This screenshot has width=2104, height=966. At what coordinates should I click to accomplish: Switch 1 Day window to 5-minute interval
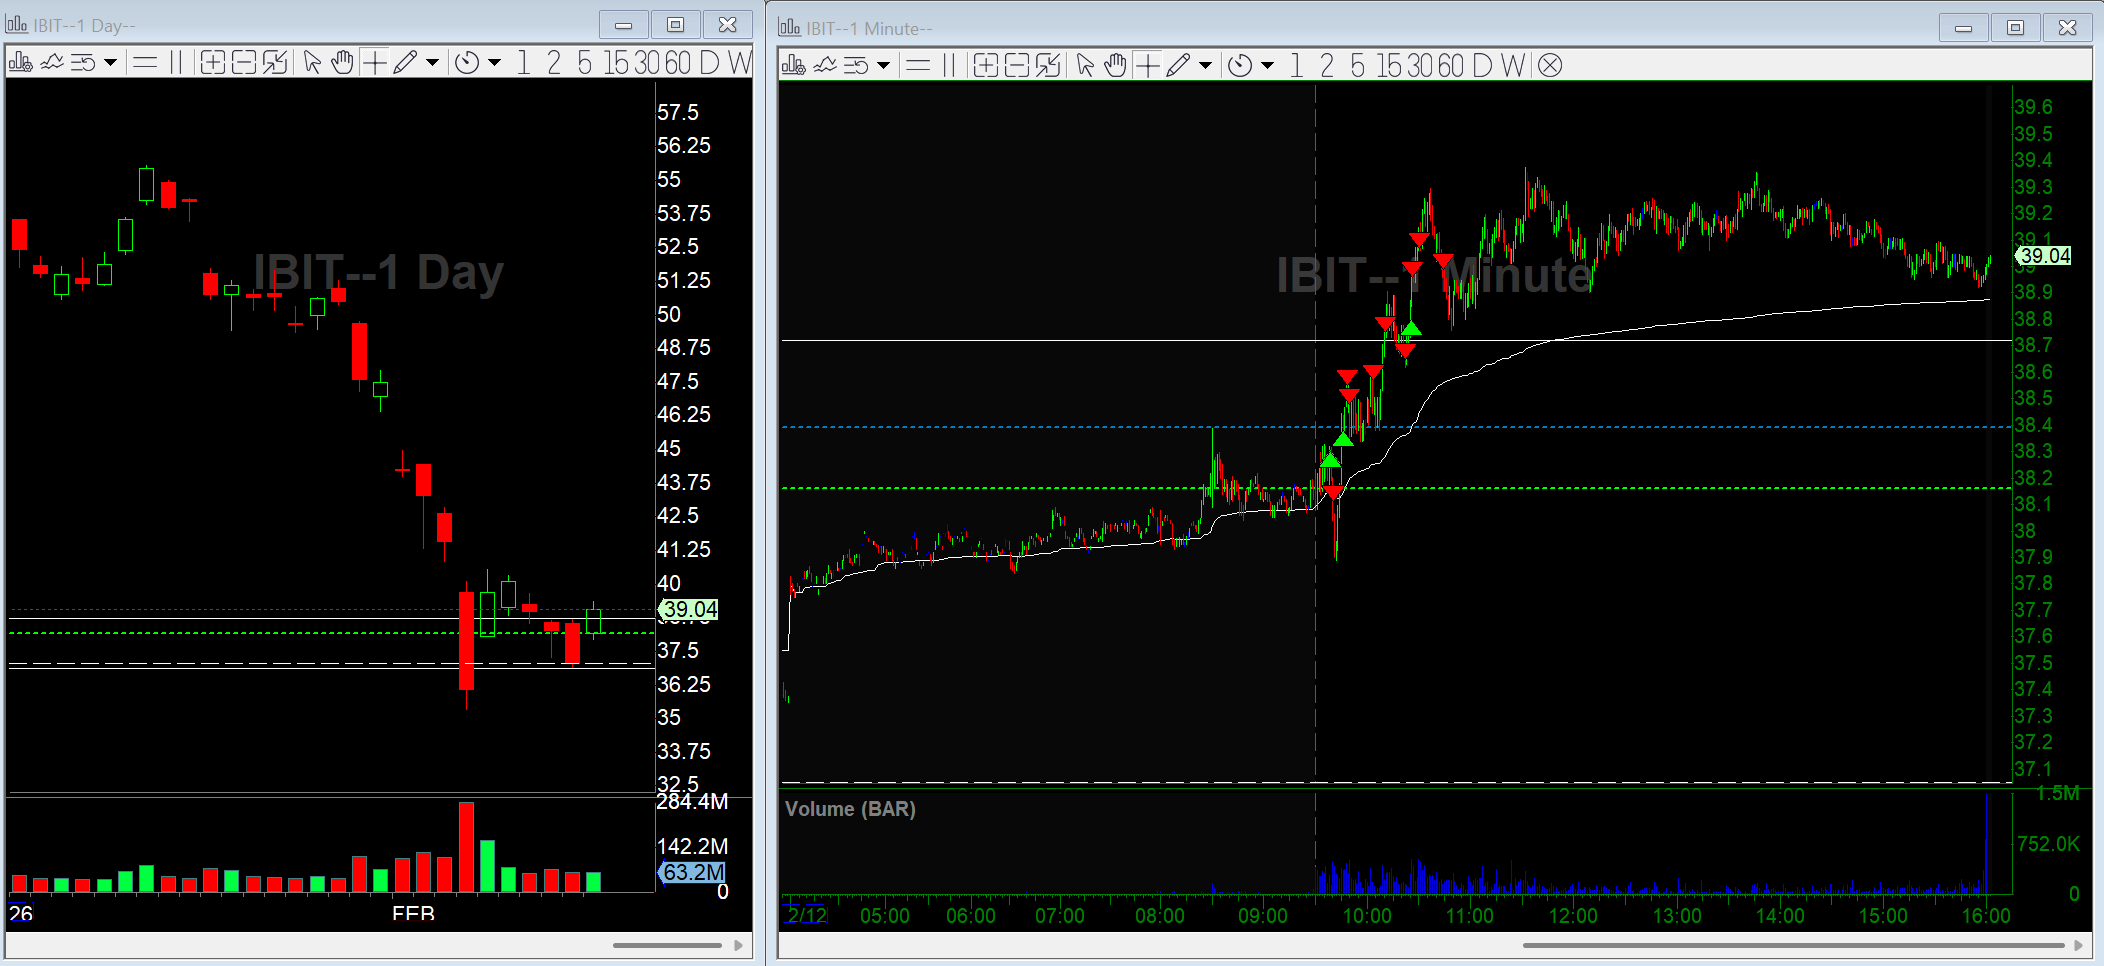click(585, 63)
